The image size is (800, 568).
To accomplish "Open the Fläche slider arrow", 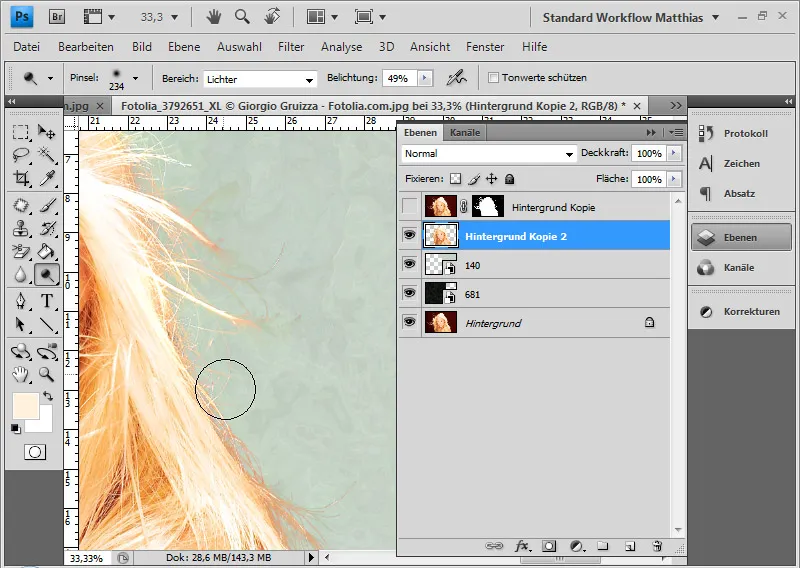I will coord(674,179).
